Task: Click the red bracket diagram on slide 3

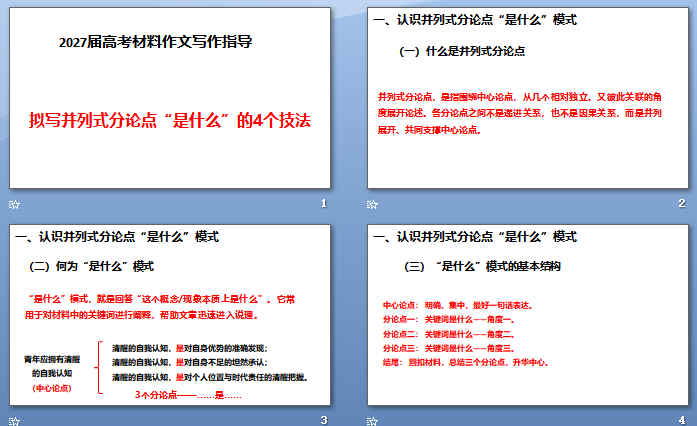Action: pyautogui.click(x=99, y=367)
